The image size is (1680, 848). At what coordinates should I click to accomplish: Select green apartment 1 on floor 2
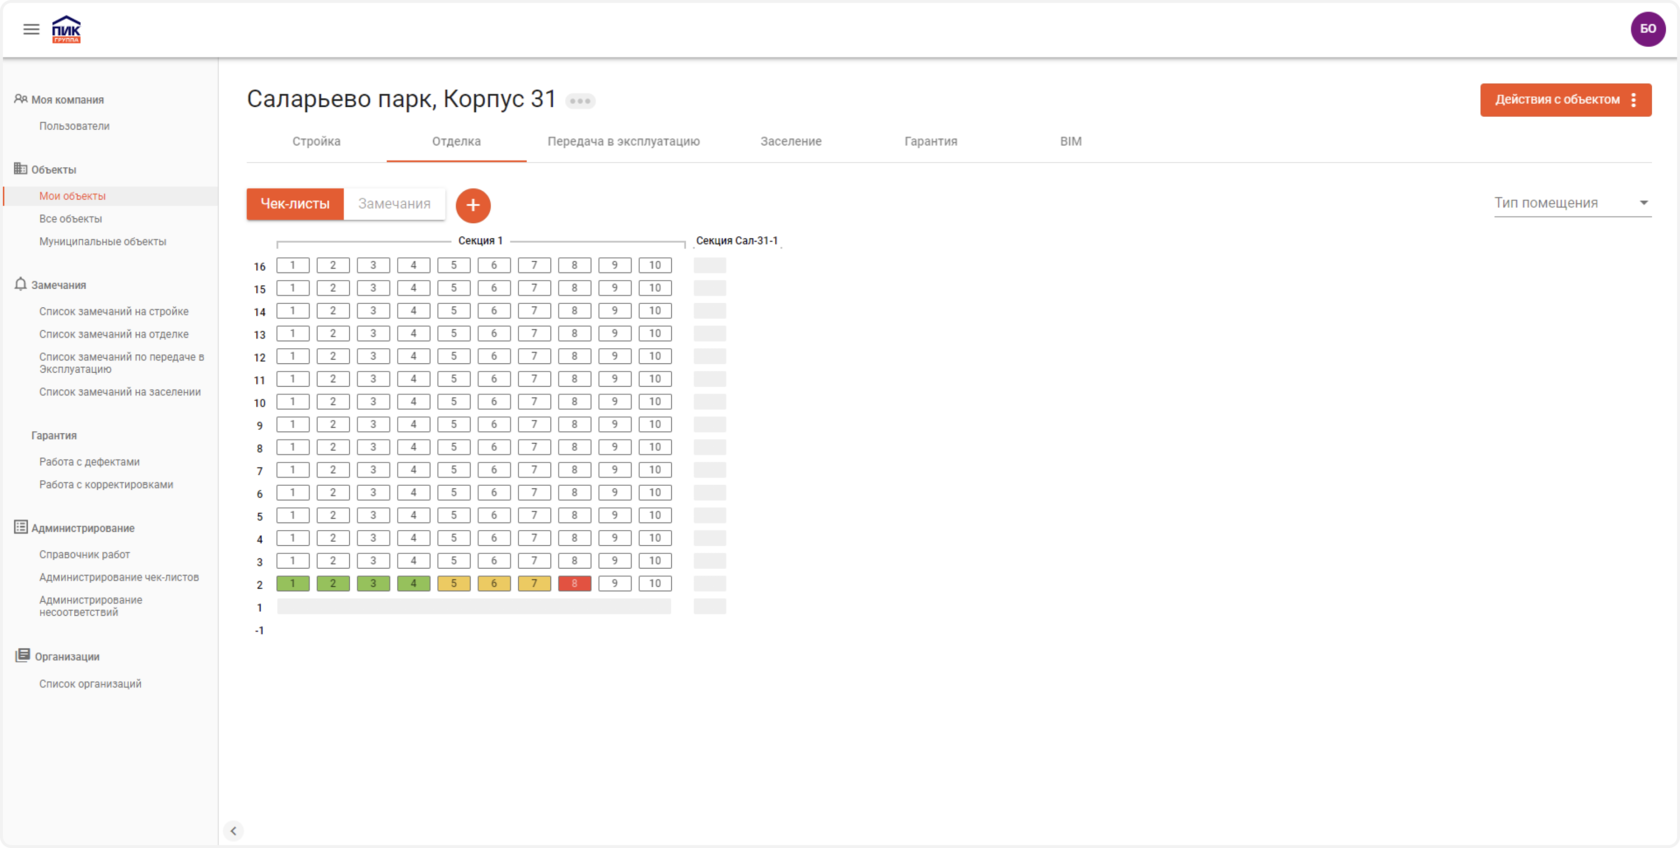click(x=293, y=584)
